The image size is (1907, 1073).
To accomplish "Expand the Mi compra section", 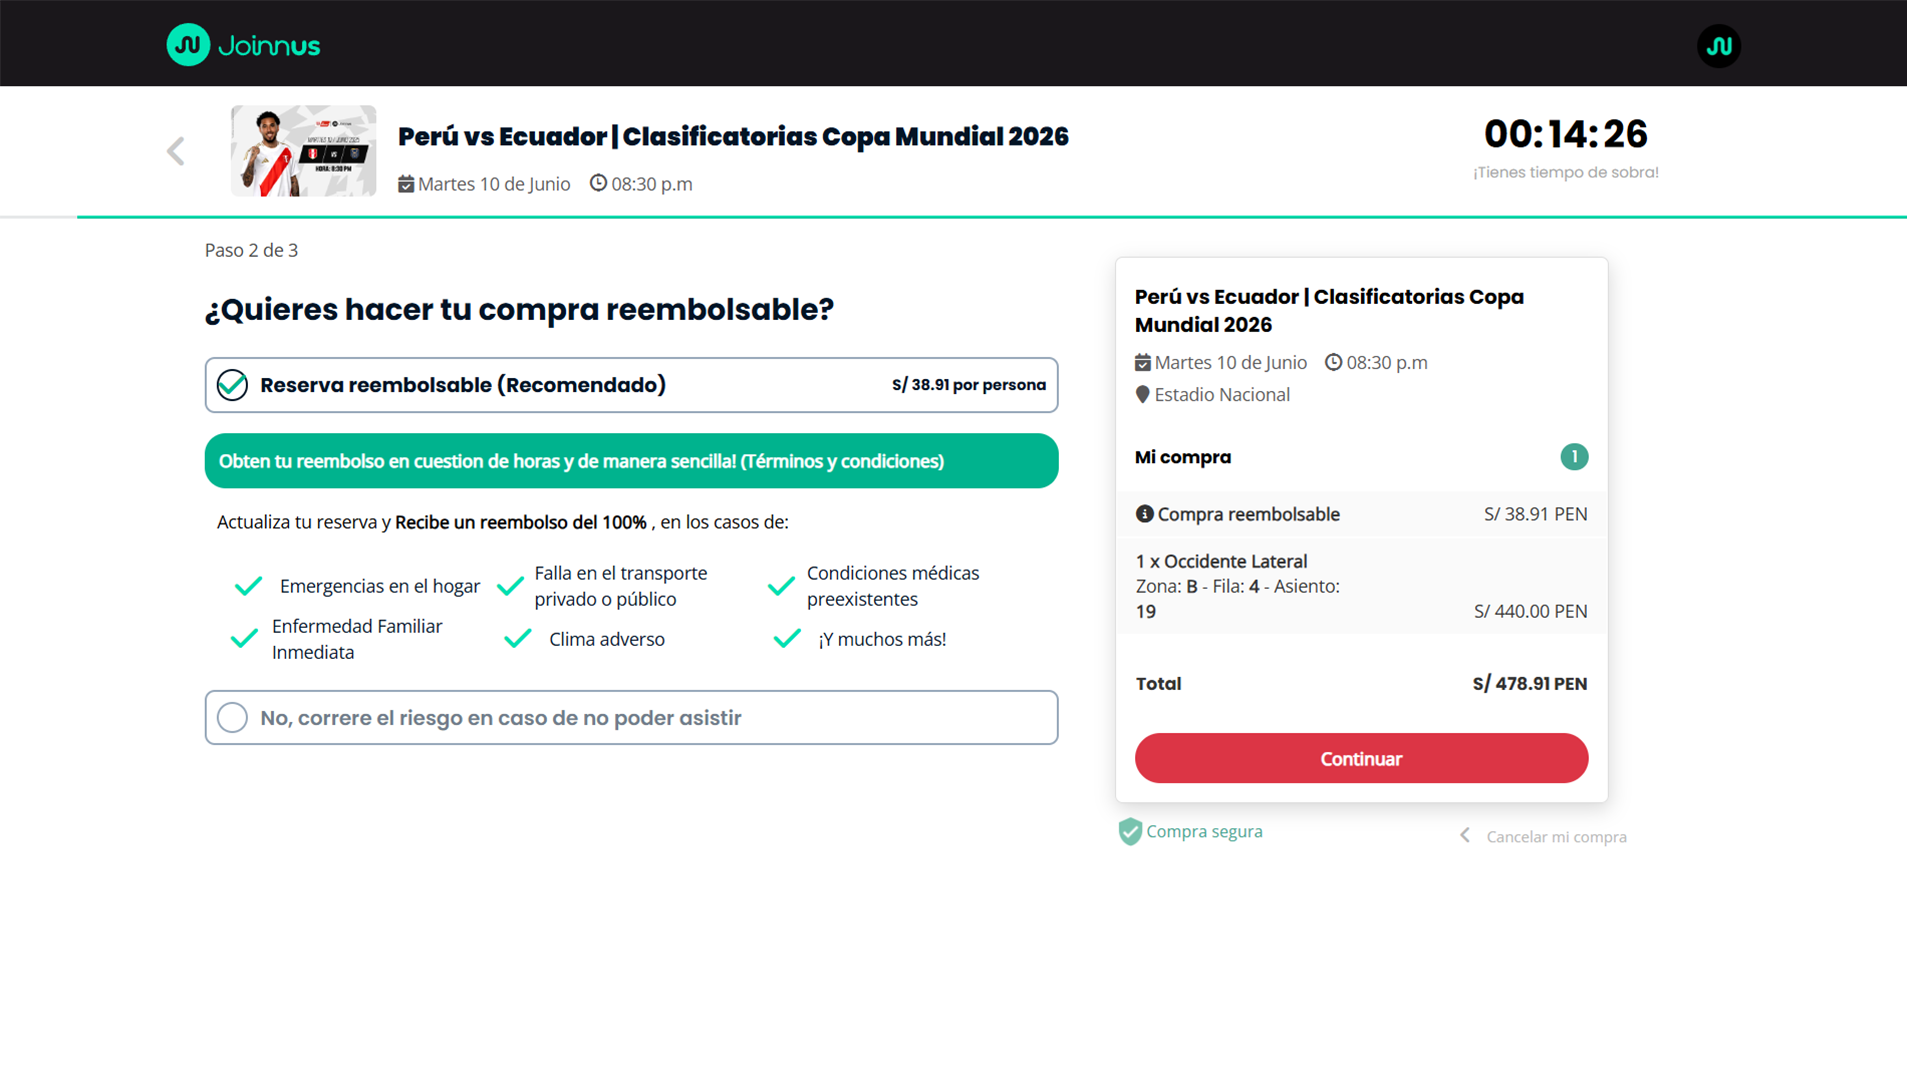I will pyautogui.click(x=1183, y=457).
